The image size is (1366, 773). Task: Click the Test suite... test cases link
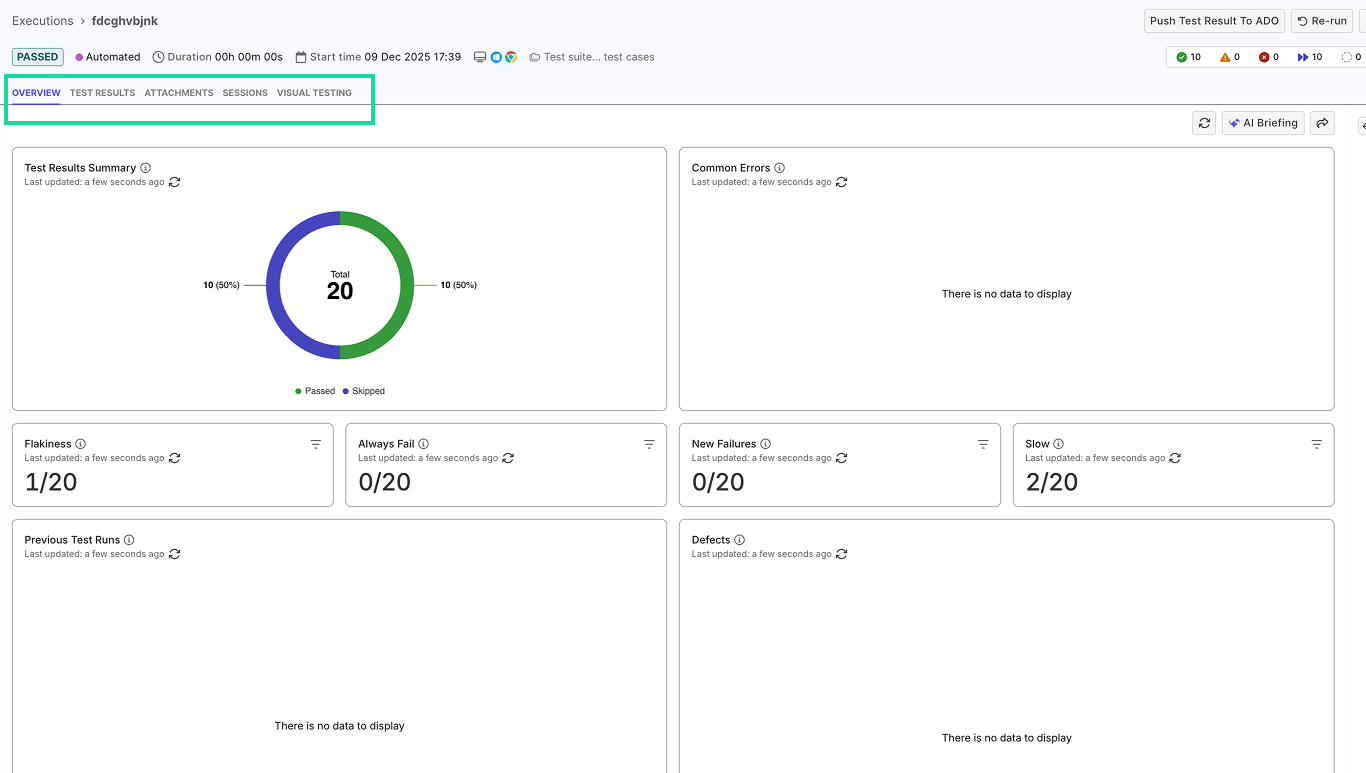pos(592,57)
